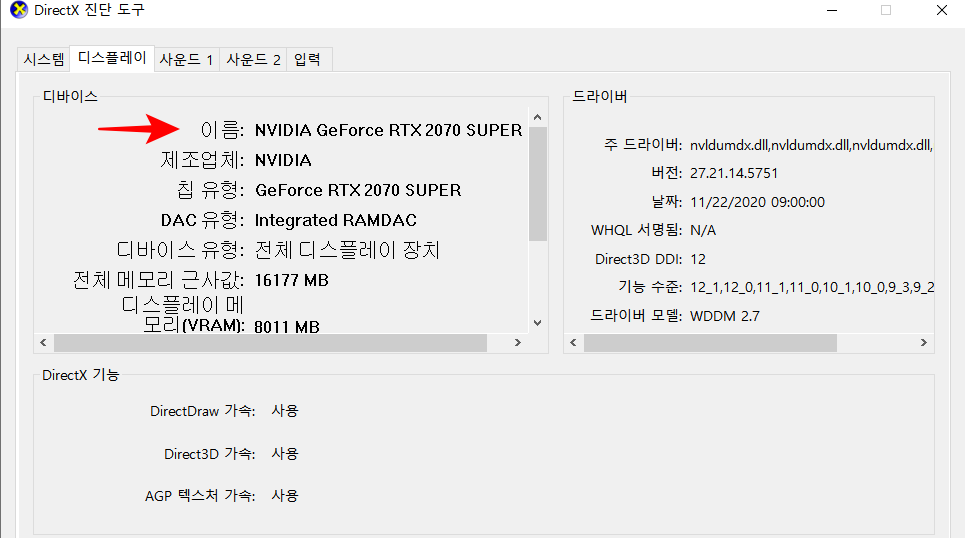This screenshot has height=538, width=965.
Task: Click the DirectX diagnostic tool title icon
Action: [x=19, y=10]
